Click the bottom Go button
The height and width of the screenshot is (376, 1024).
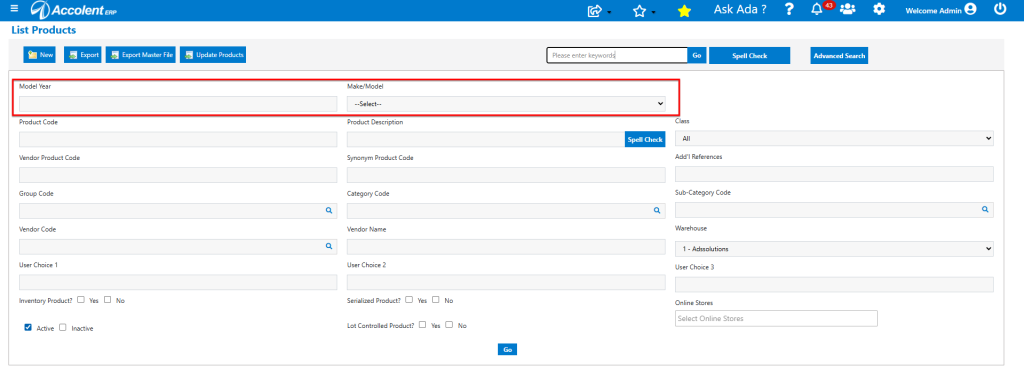point(507,349)
